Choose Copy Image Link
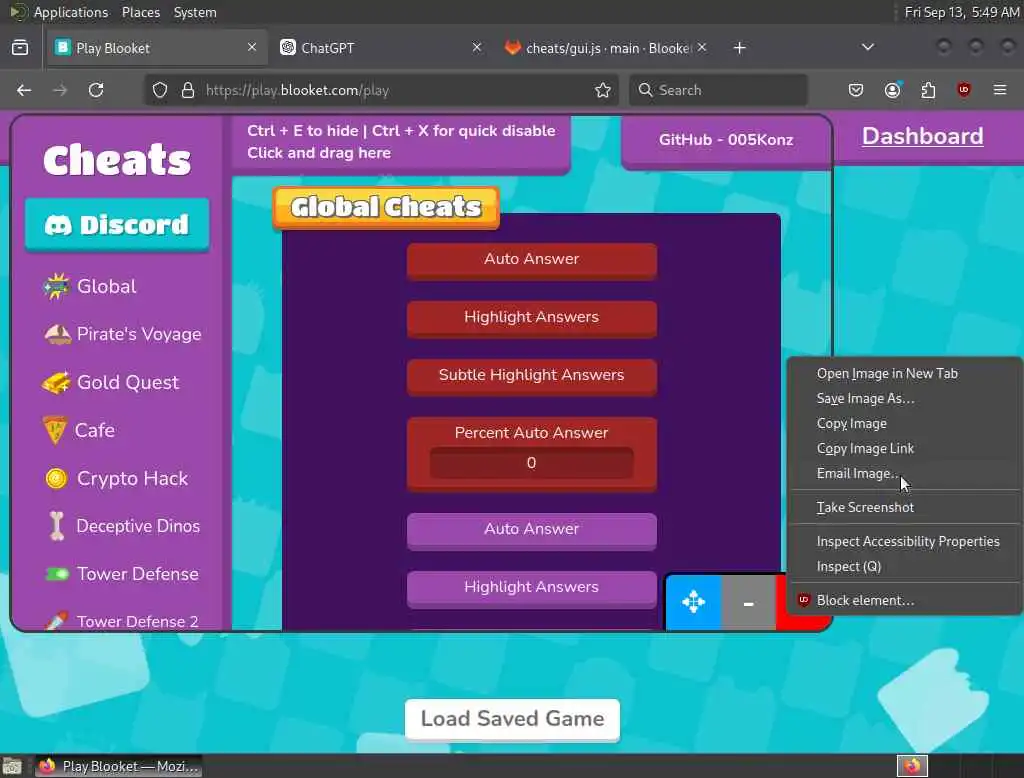 904,449
